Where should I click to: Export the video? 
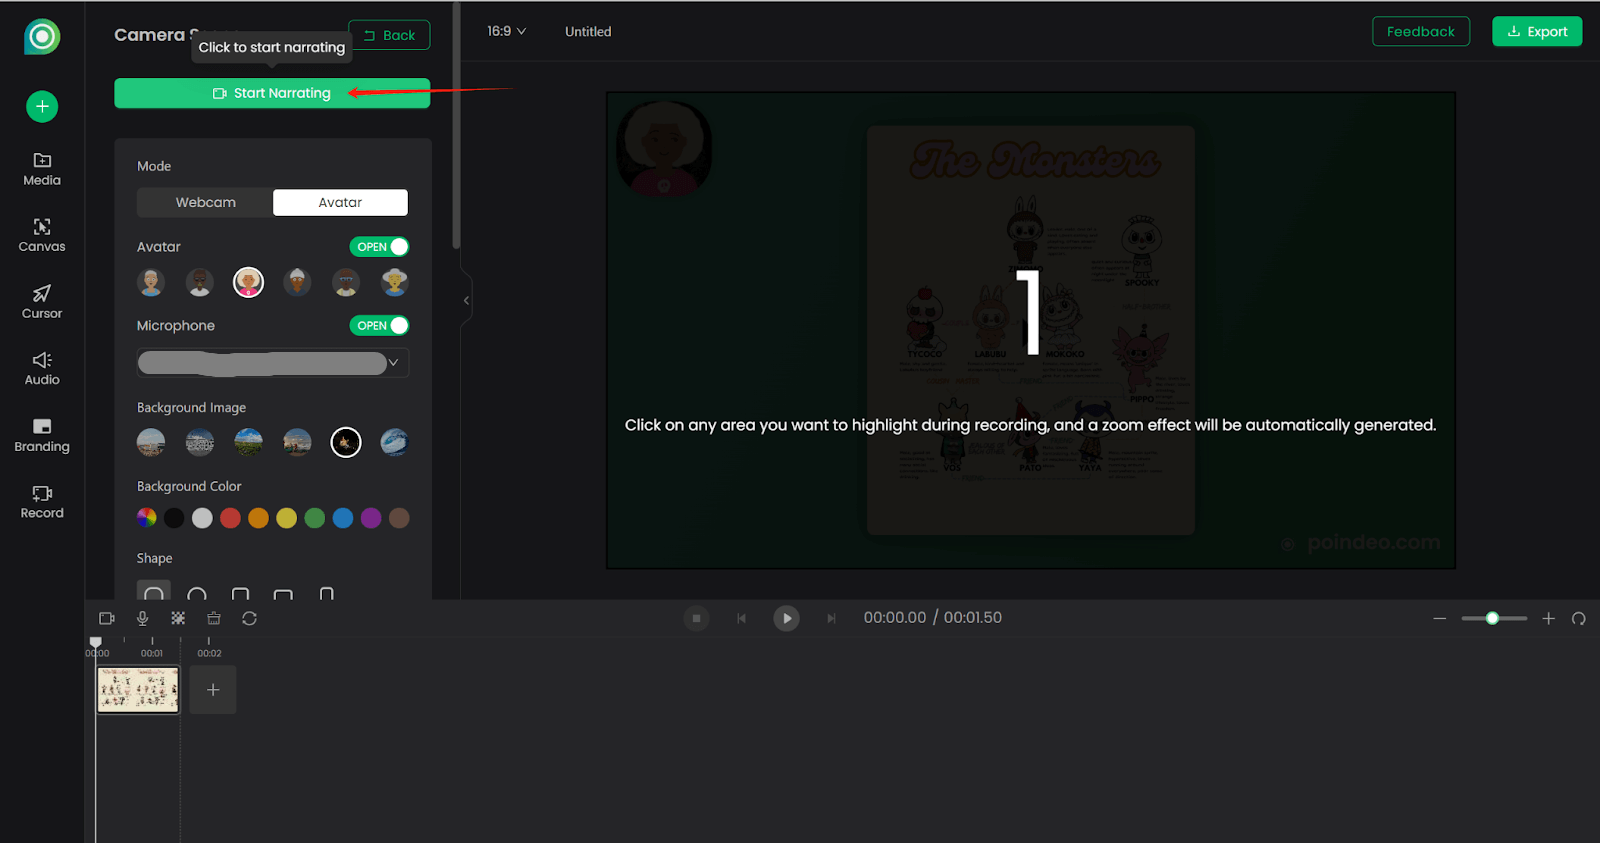tap(1537, 32)
